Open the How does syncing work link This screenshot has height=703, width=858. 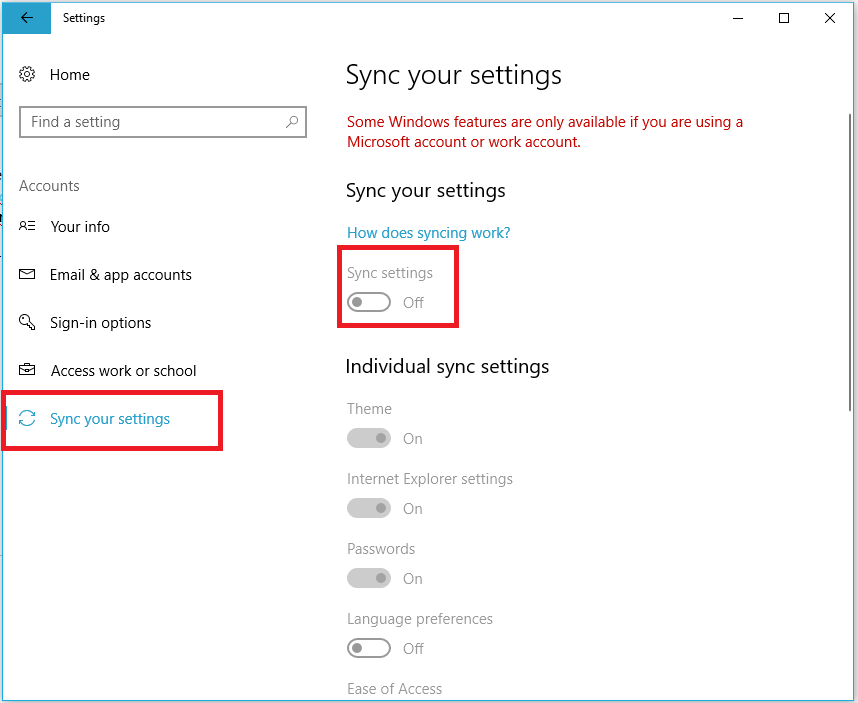coord(428,233)
